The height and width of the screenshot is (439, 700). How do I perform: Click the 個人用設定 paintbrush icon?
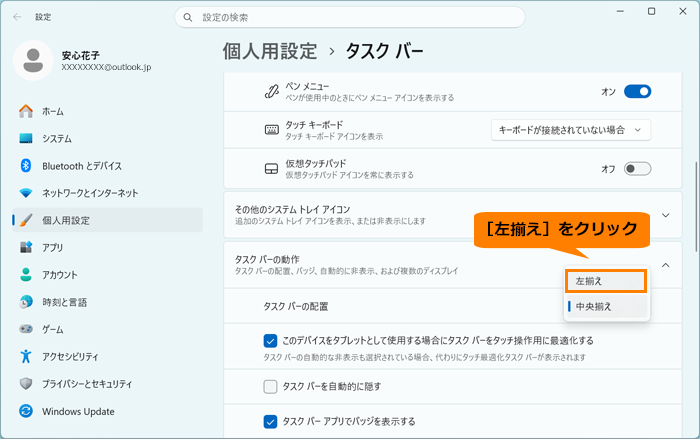tap(26, 220)
